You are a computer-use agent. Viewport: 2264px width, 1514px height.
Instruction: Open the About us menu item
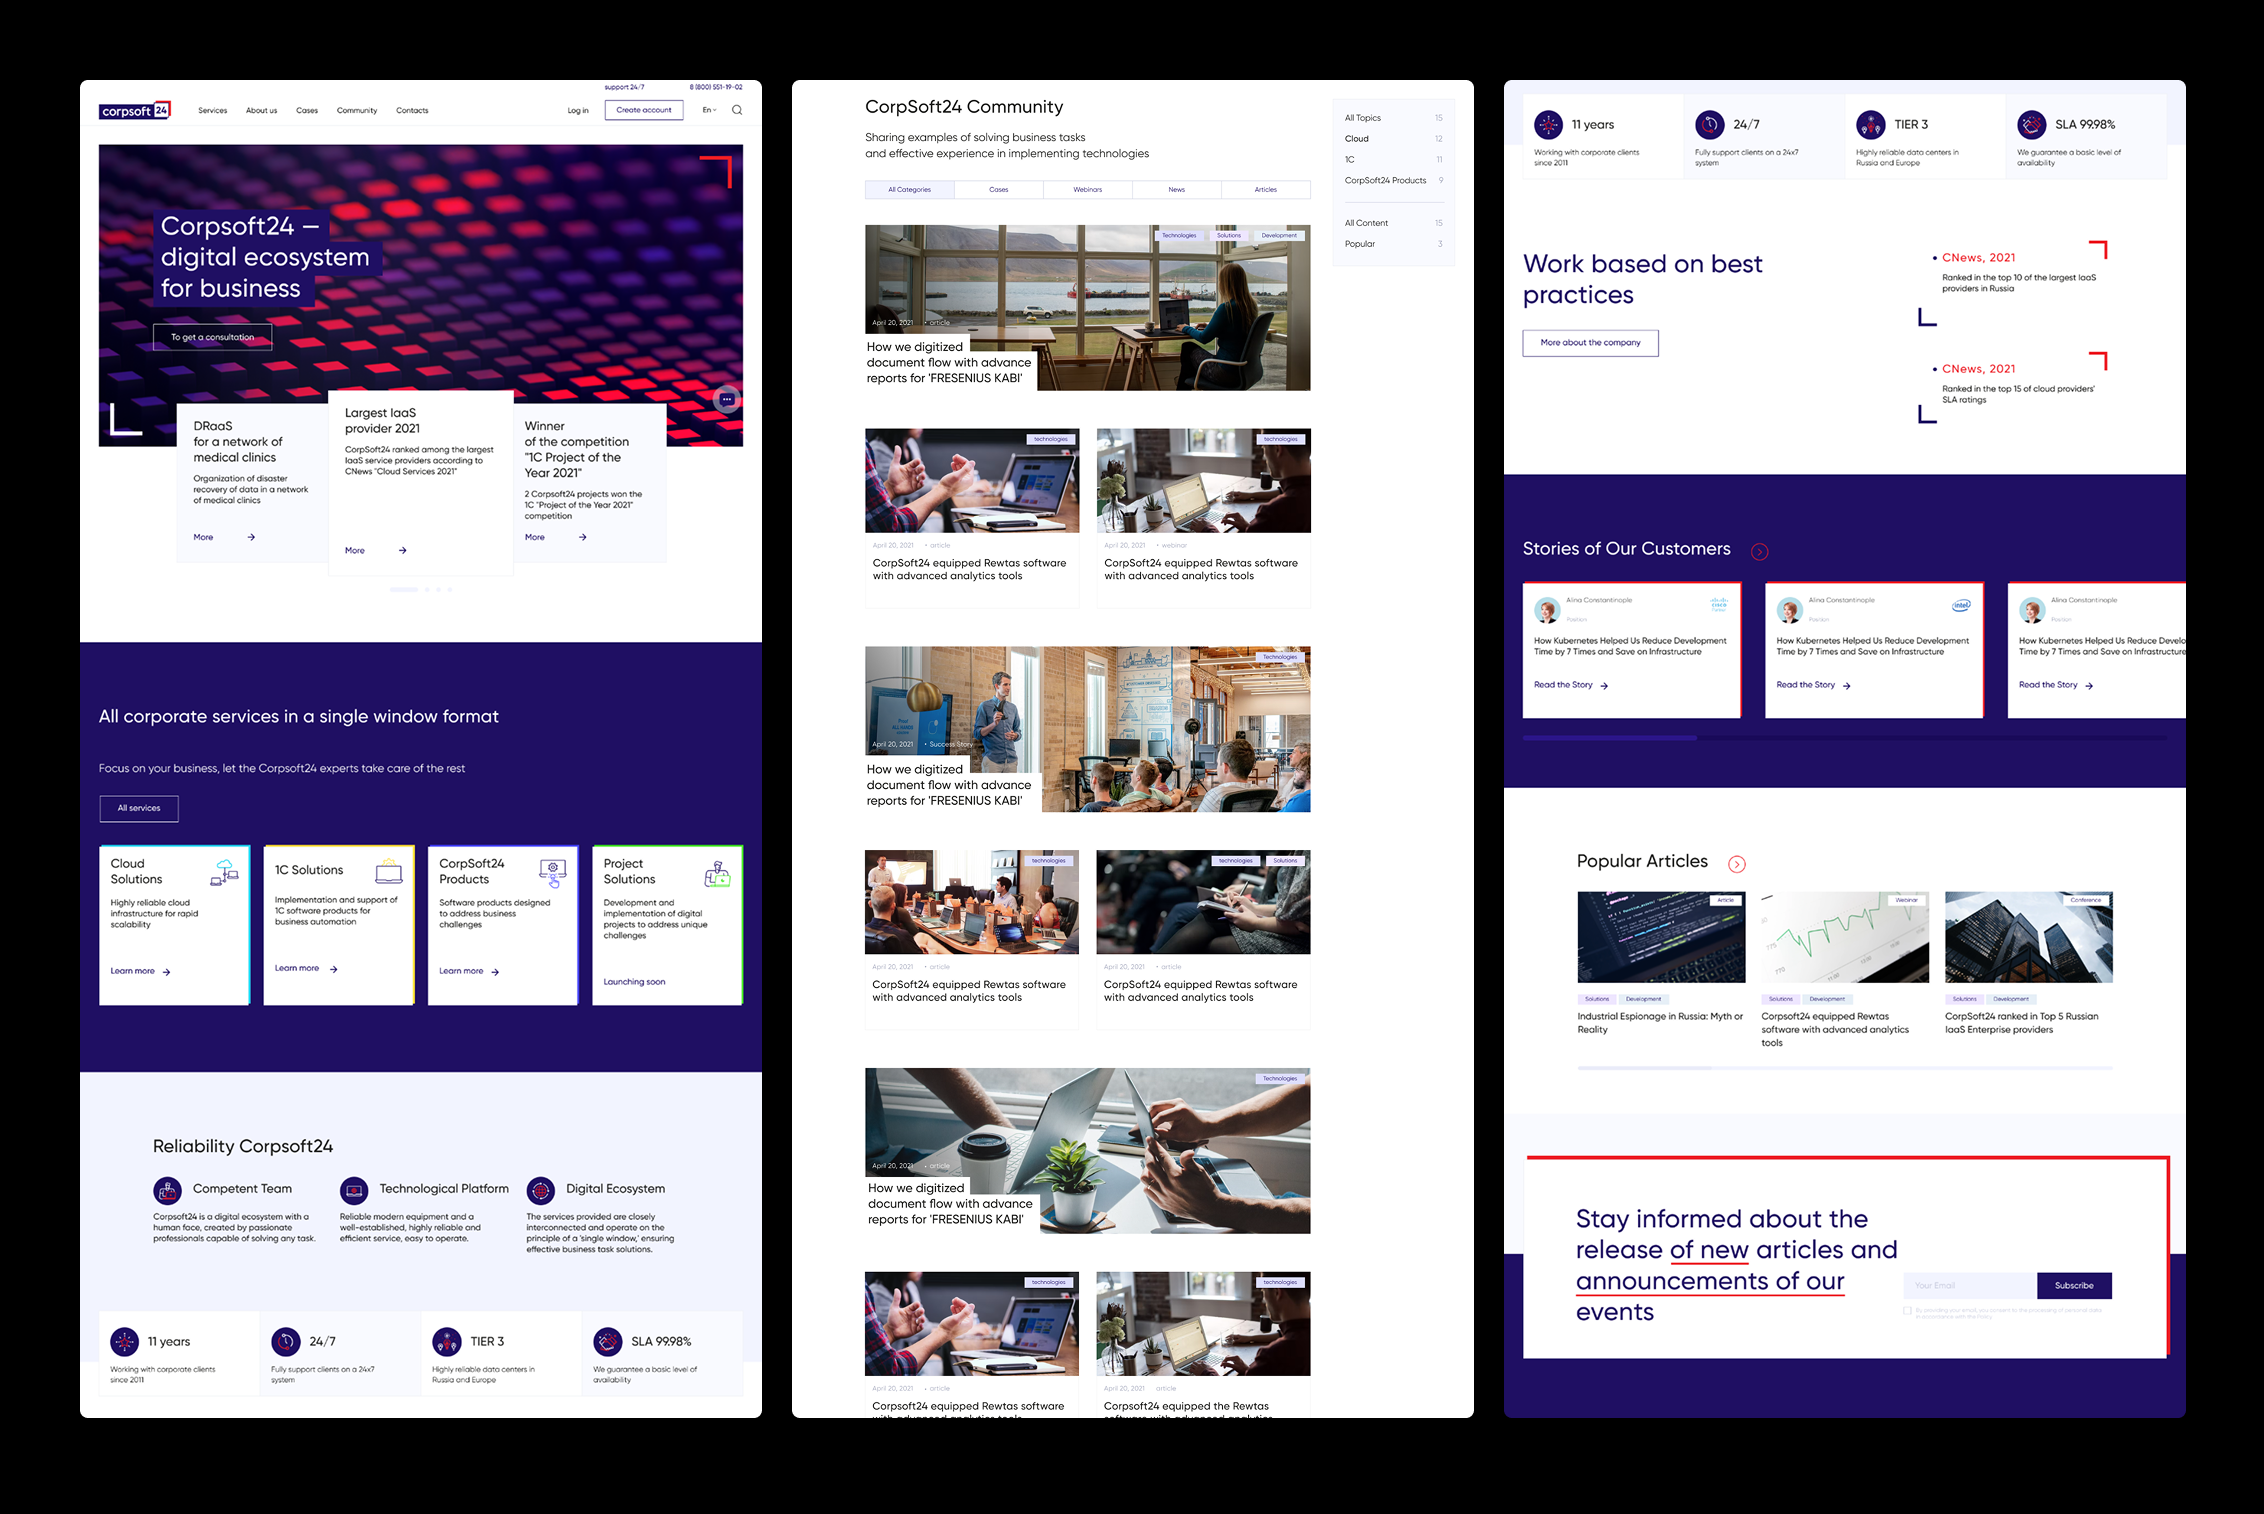(262, 110)
